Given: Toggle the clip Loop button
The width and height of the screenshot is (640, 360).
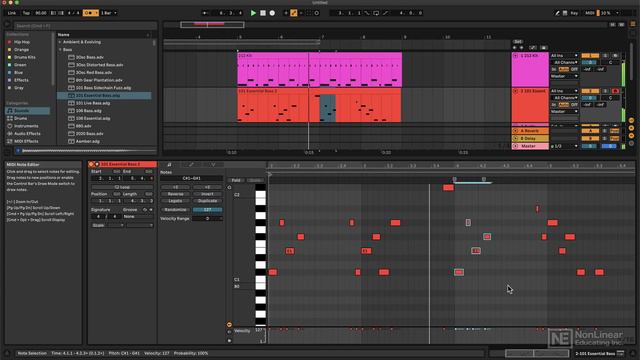Looking at the screenshot, I should coord(122,187).
